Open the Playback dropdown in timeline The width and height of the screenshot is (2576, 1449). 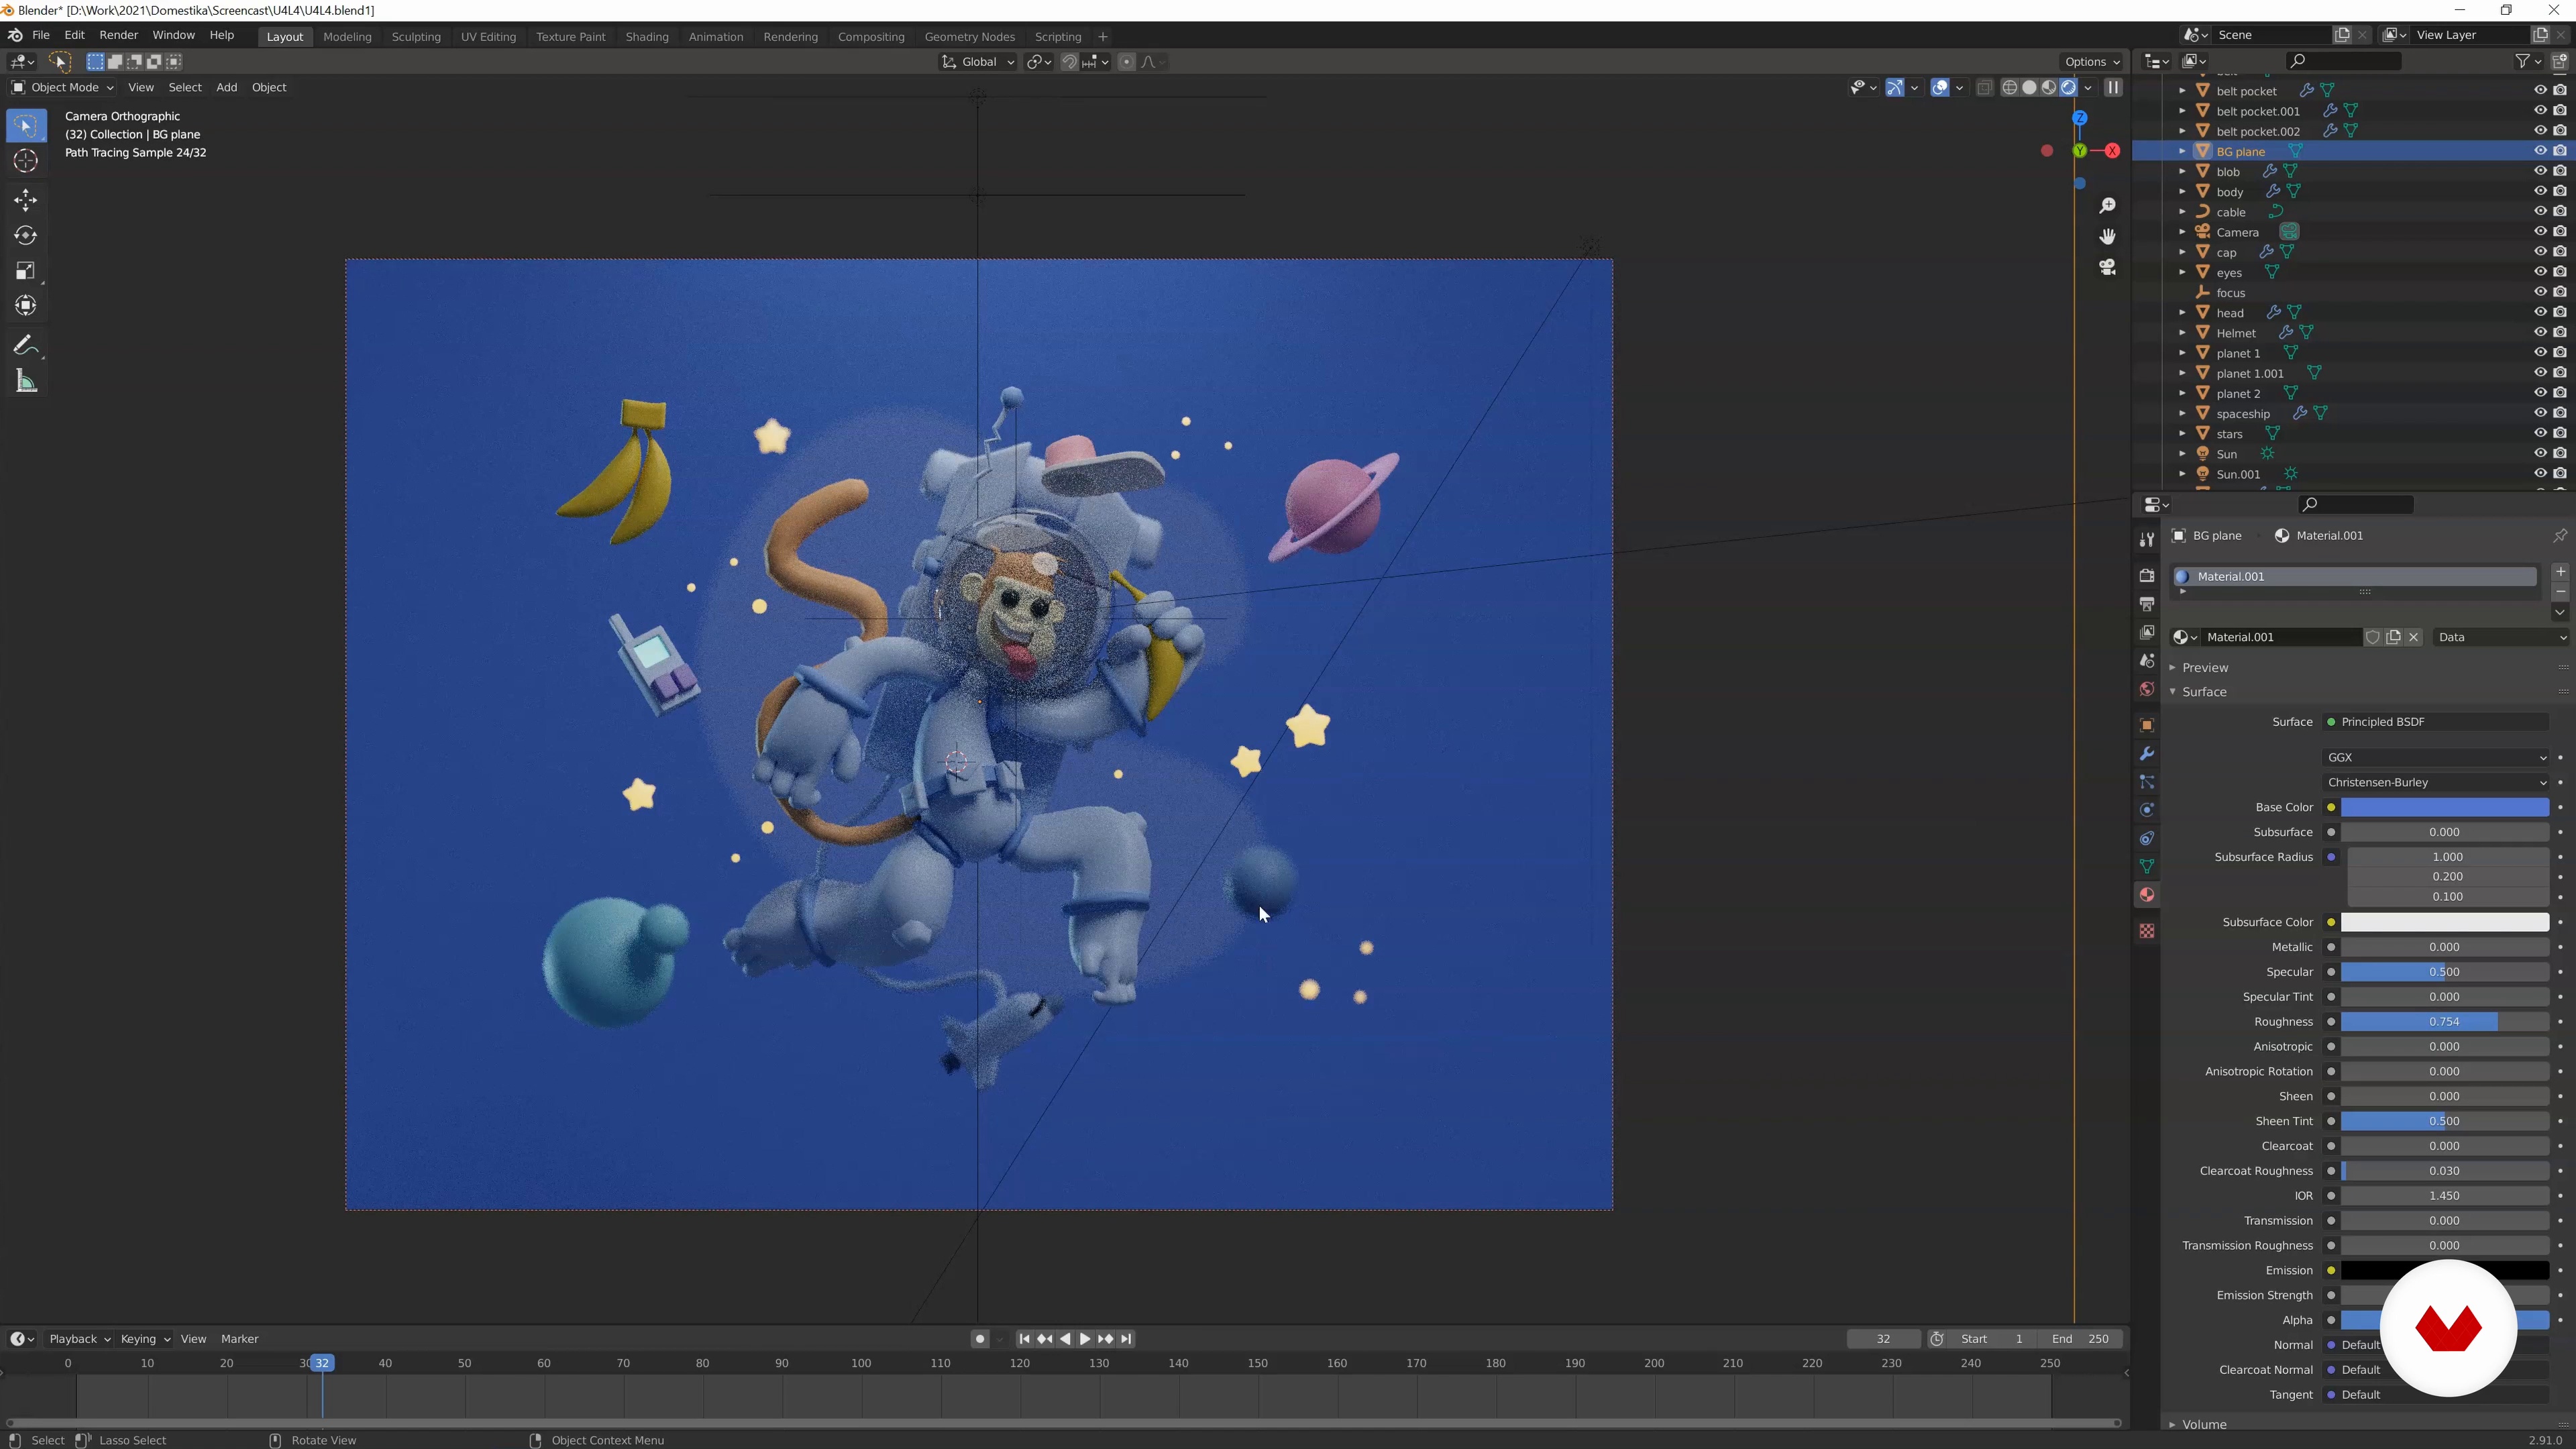pyautogui.click(x=79, y=1339)
